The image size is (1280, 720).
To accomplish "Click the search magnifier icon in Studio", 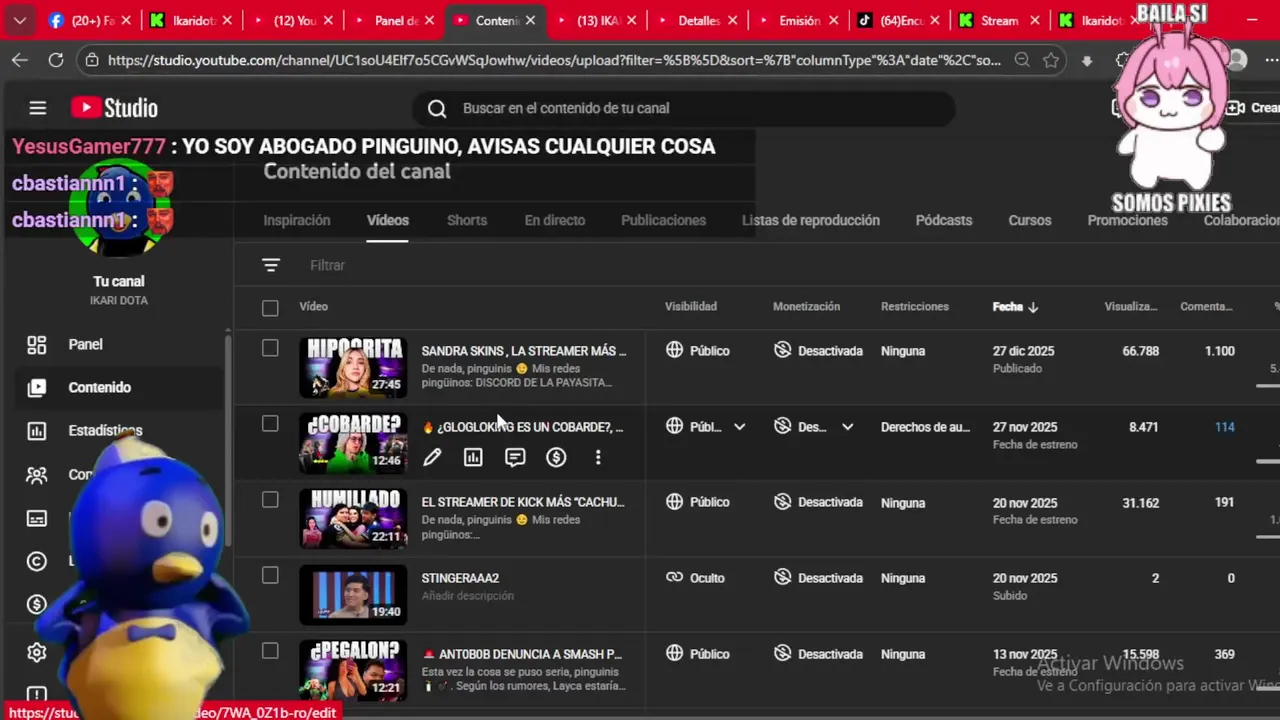I will pos(437,108).
